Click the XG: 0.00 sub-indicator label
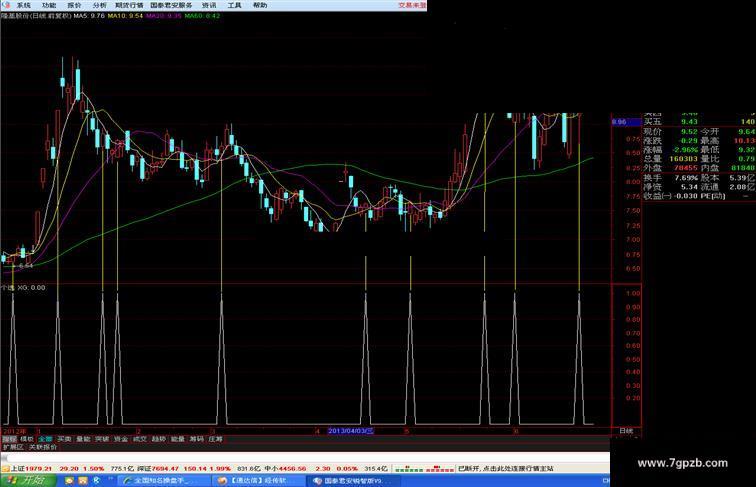 coord(31,287)
